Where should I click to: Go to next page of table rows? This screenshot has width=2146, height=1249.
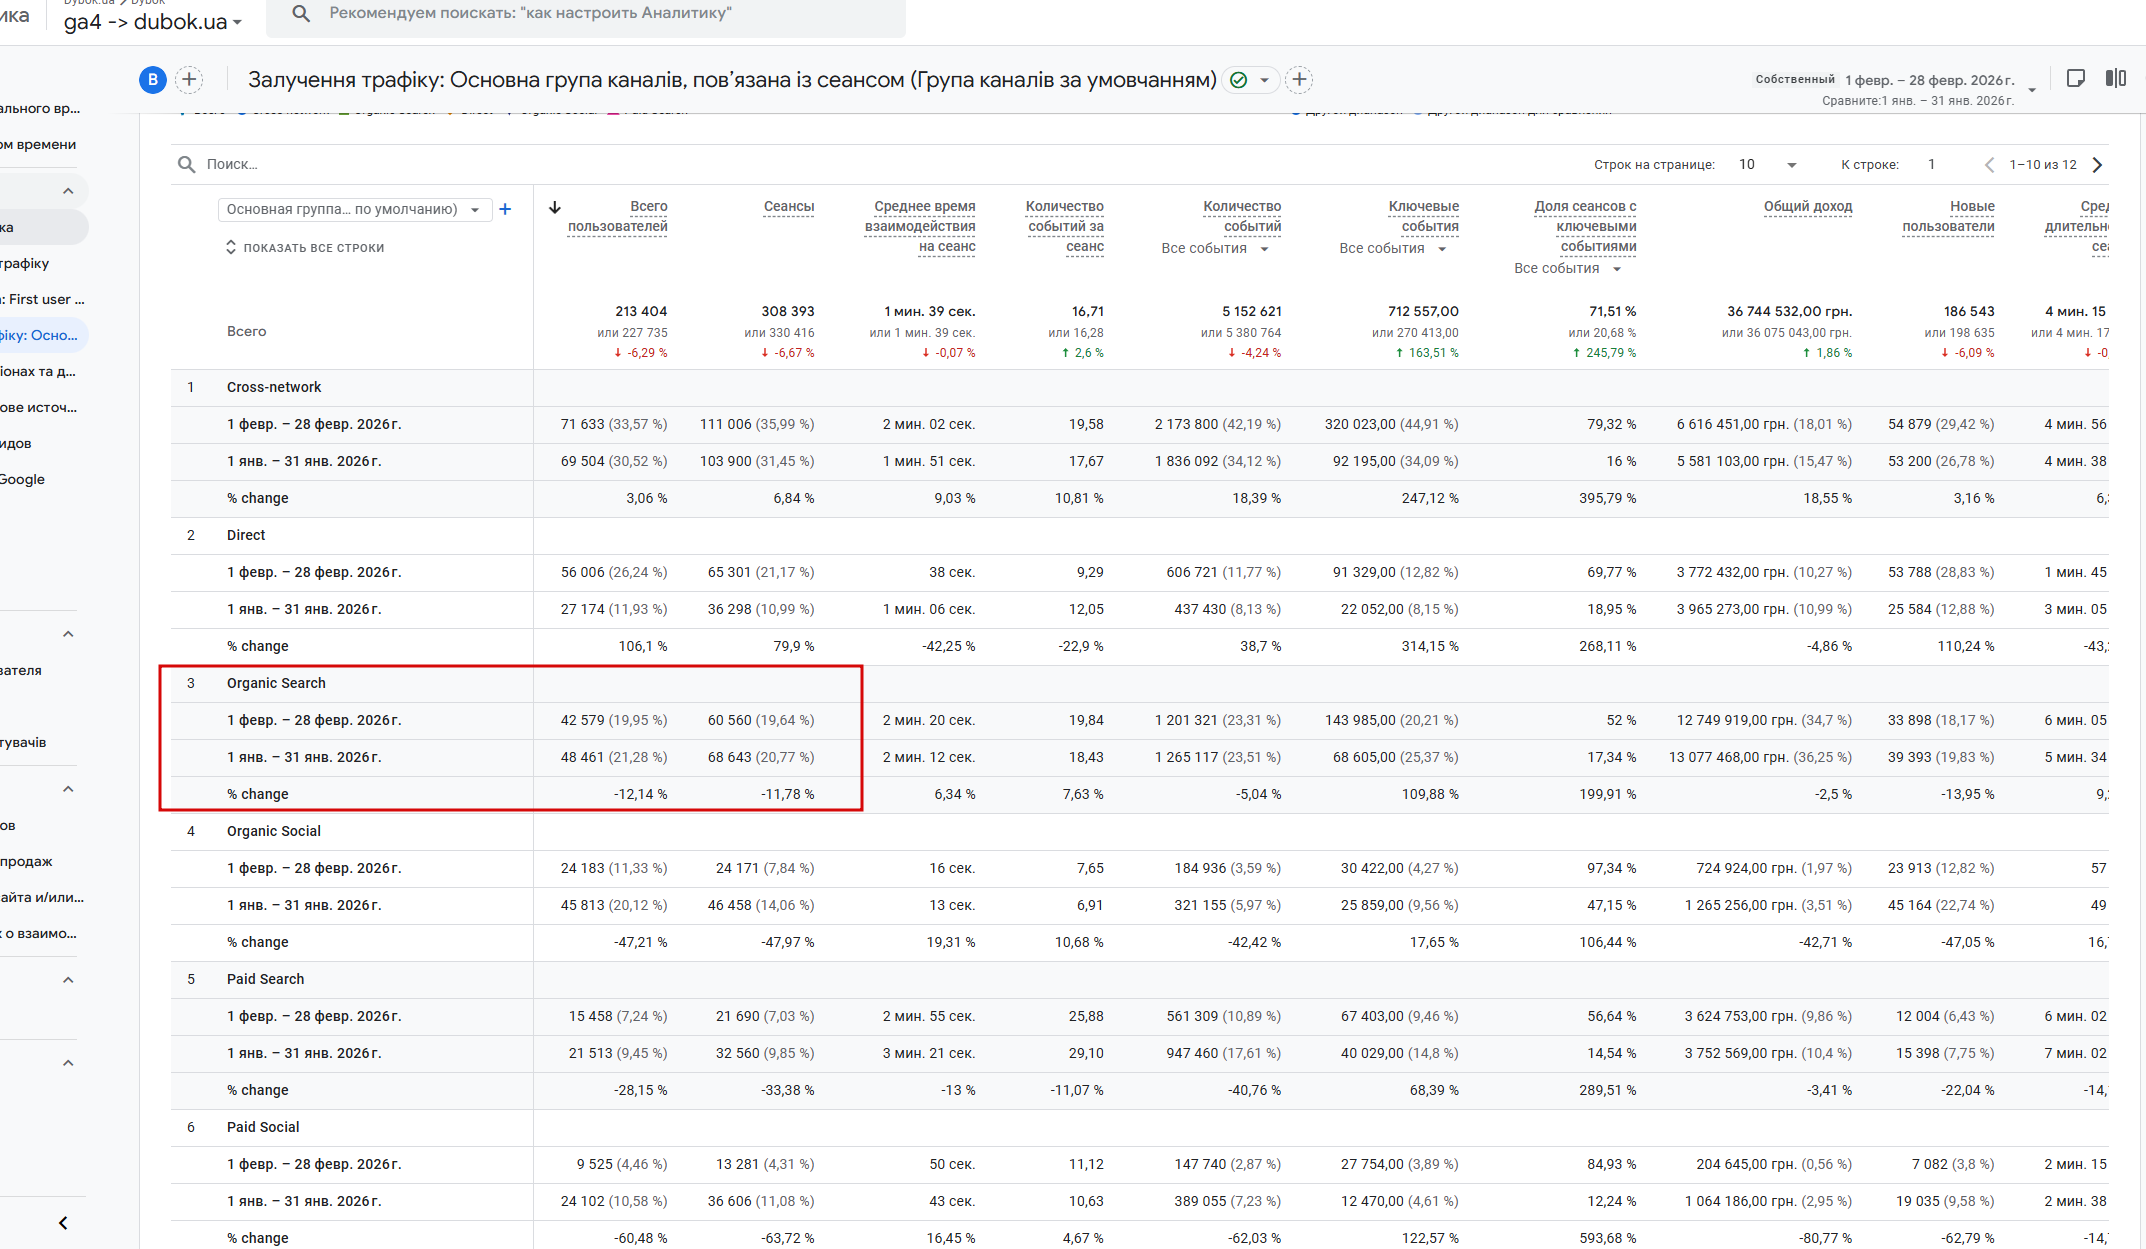2098,165
